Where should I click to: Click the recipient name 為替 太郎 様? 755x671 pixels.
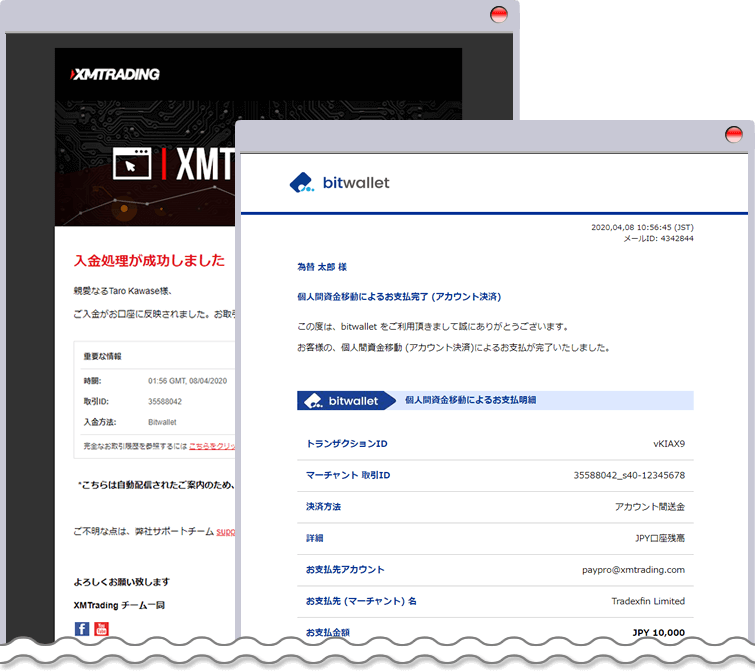click(x=322, y=267)
